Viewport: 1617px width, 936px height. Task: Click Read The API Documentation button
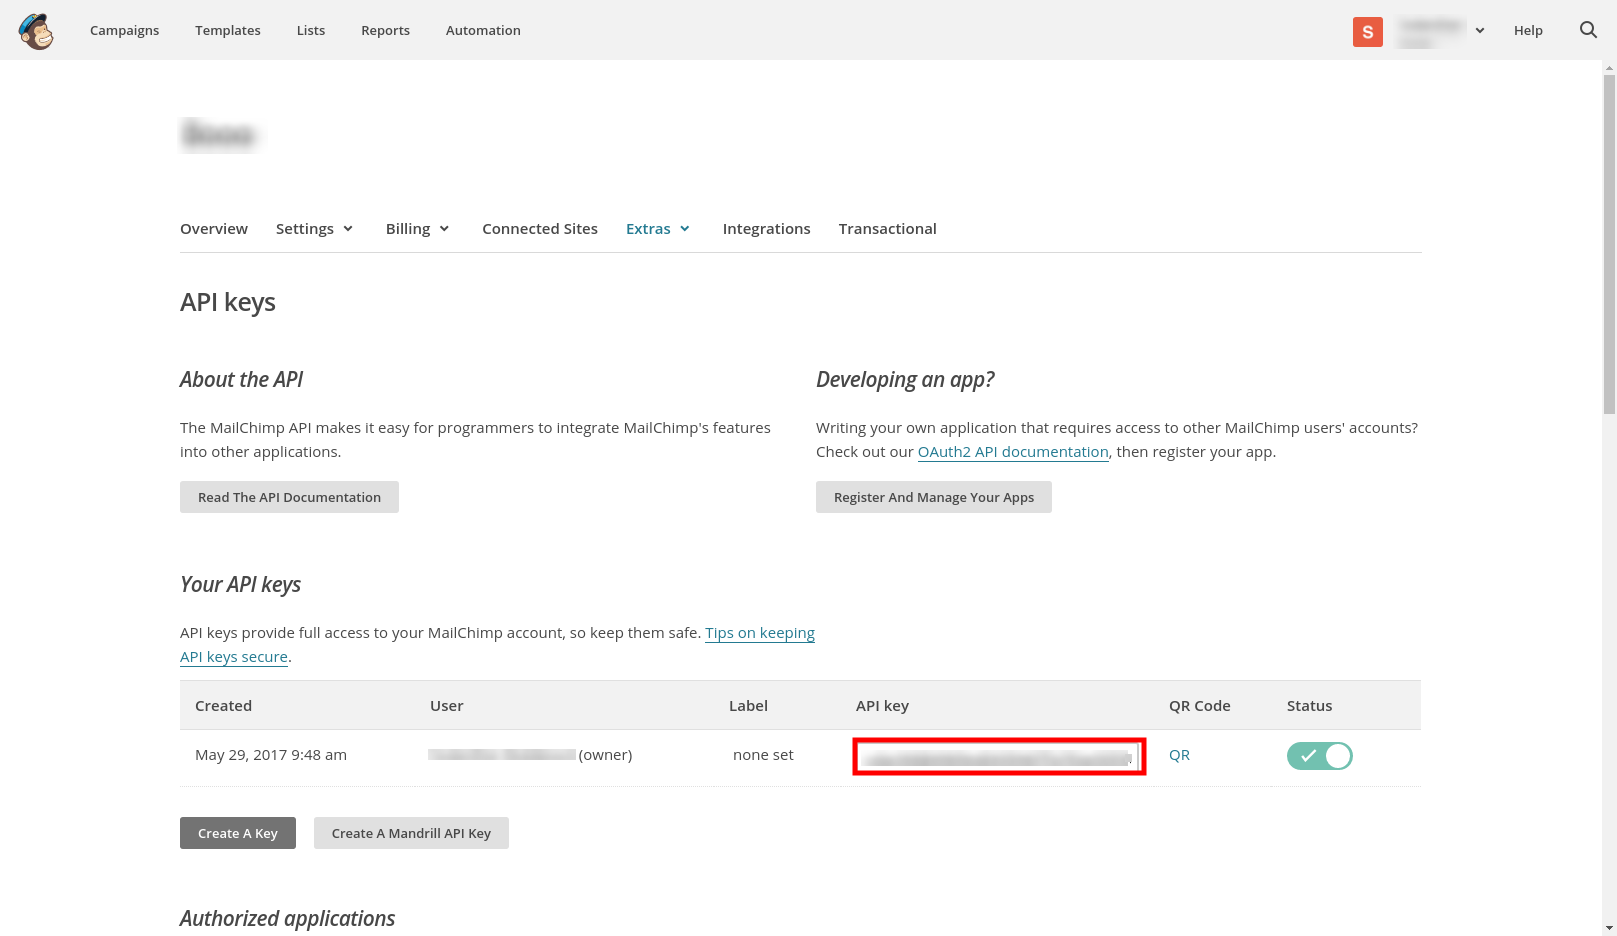point(289,497)
